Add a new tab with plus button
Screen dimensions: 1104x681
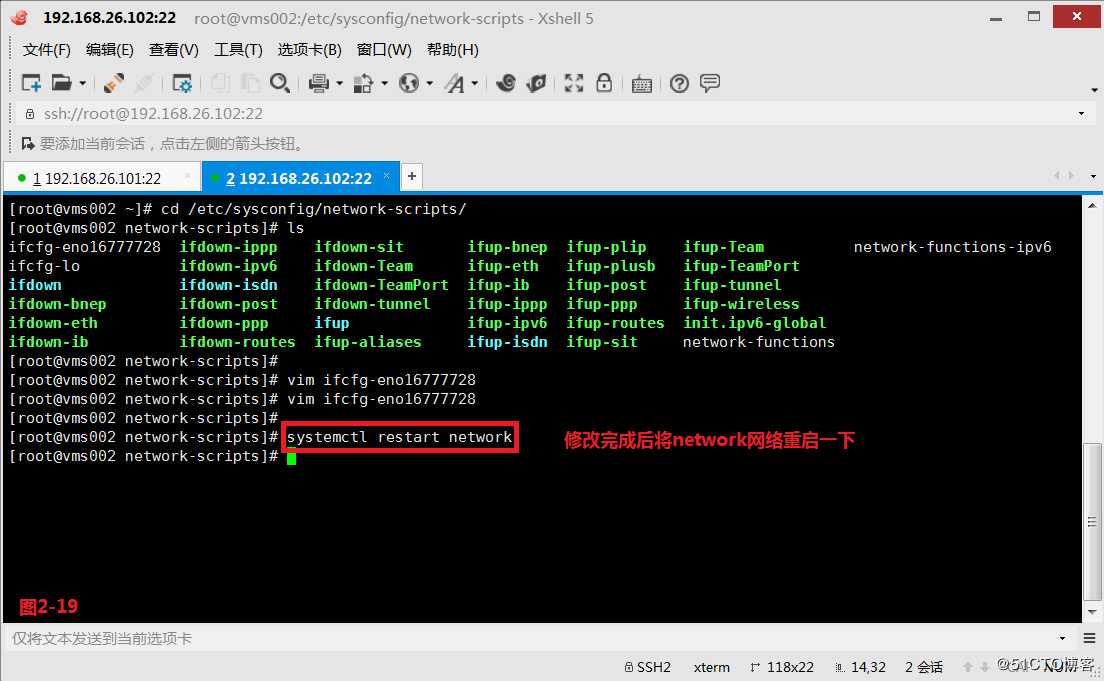pyautogui.click(x=412, y=176)
